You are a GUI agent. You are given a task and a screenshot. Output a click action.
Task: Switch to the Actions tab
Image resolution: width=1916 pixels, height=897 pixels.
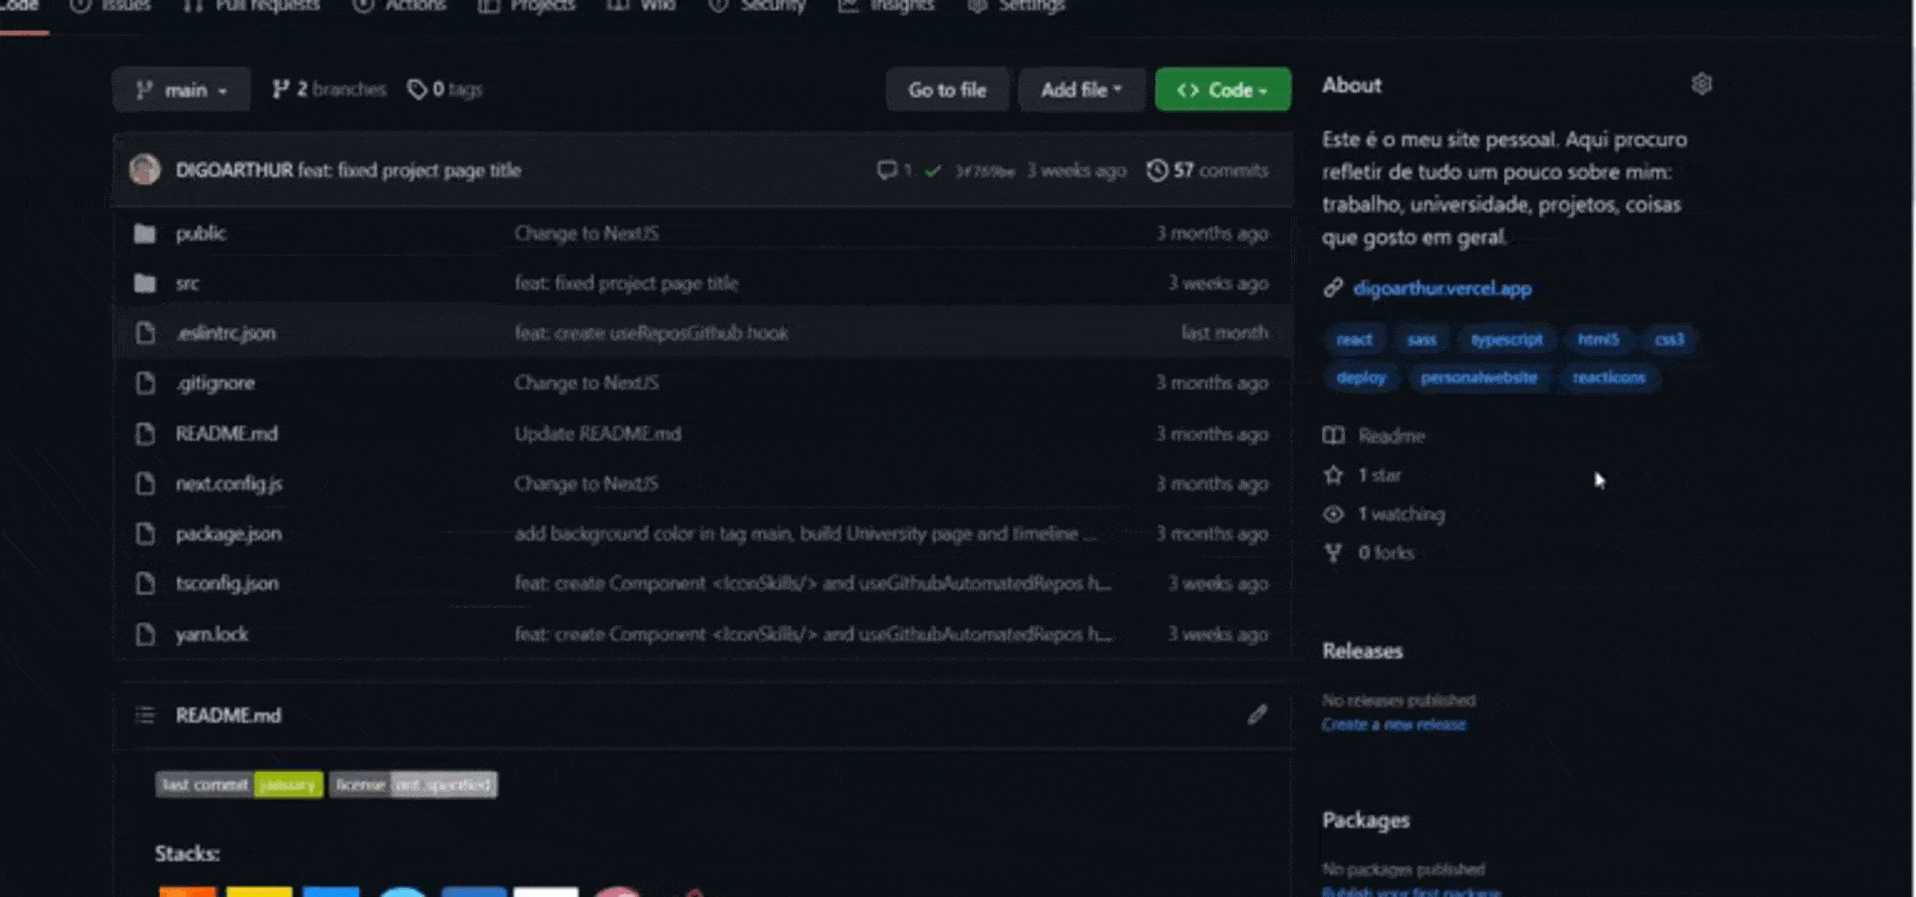399,6
